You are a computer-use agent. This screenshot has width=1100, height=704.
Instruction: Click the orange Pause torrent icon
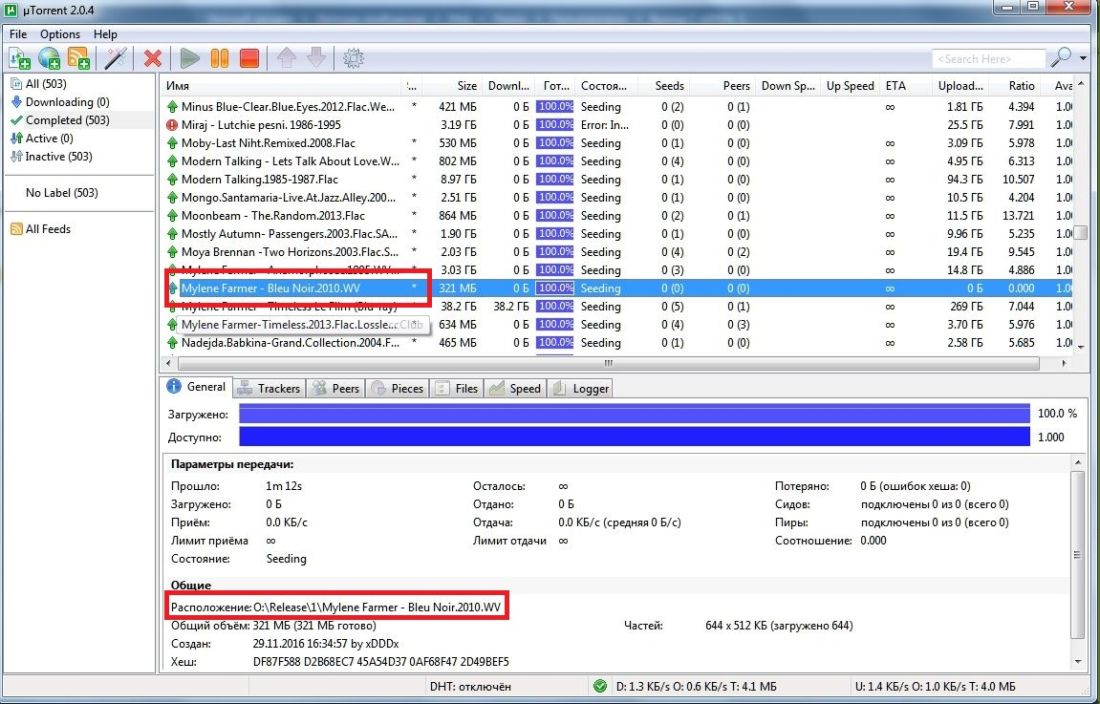click(x=220, y=58)
